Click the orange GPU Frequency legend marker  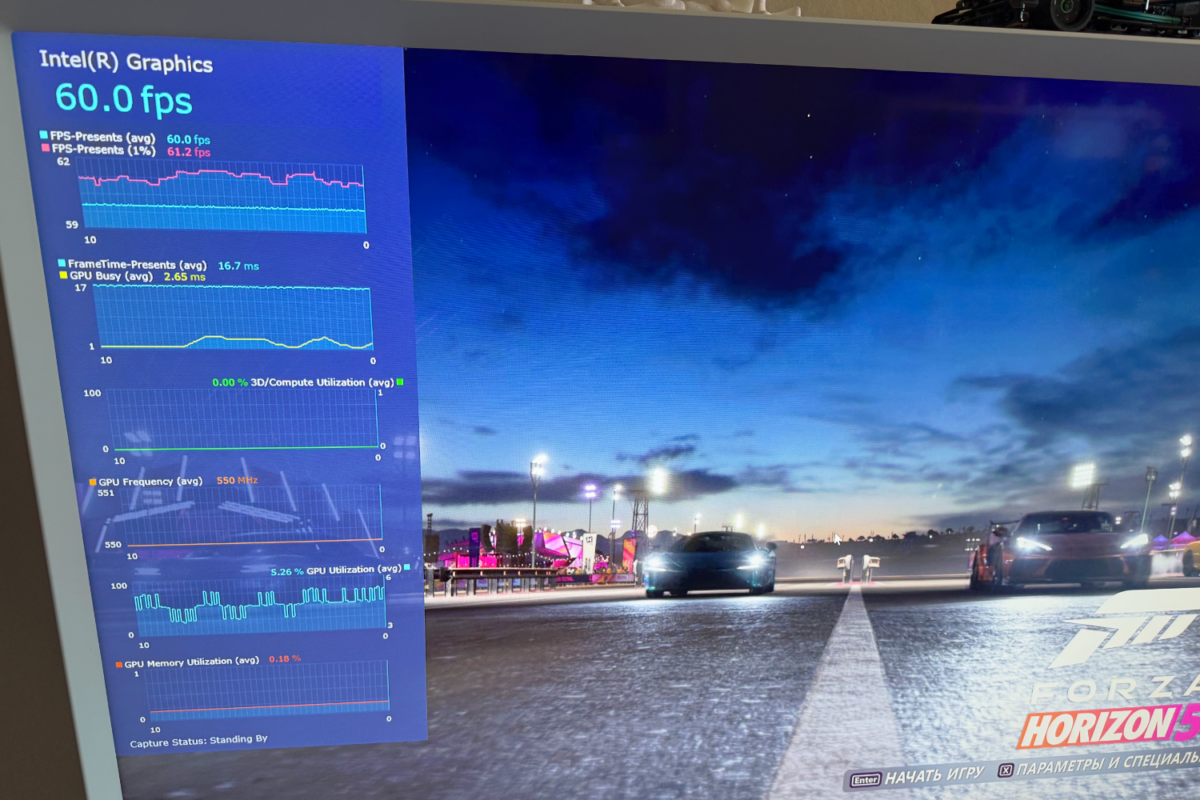point(92,481)
